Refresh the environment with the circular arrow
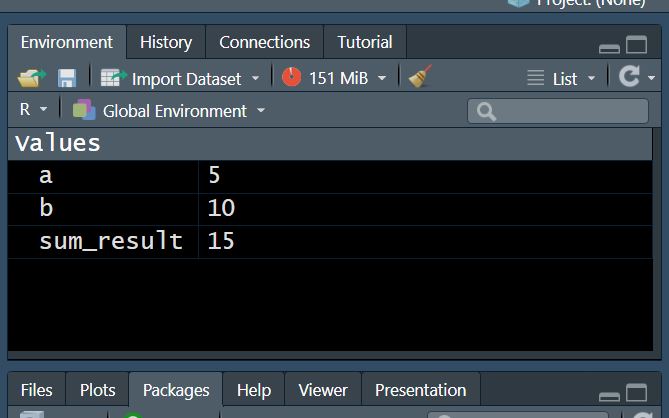Viewport: 669px width, 418px height. coord(629,77)
